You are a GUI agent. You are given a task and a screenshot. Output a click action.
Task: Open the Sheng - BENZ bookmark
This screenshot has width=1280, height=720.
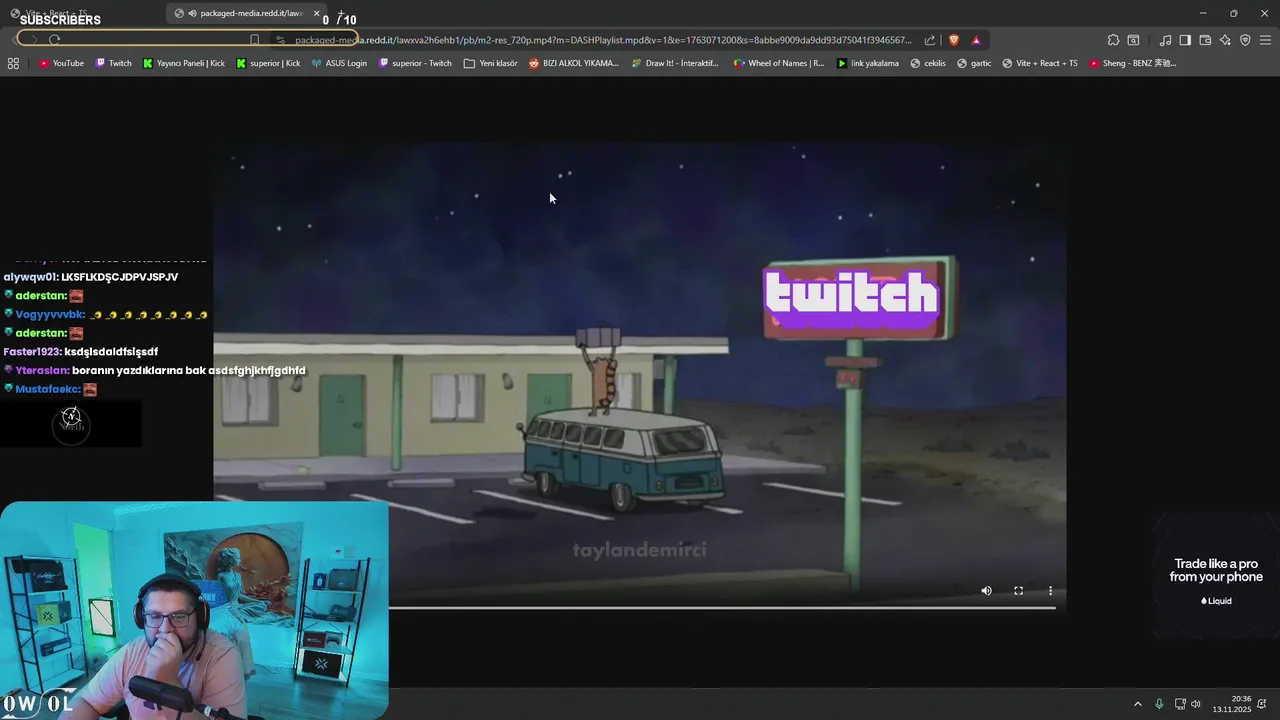click(x=1132, y=63)
